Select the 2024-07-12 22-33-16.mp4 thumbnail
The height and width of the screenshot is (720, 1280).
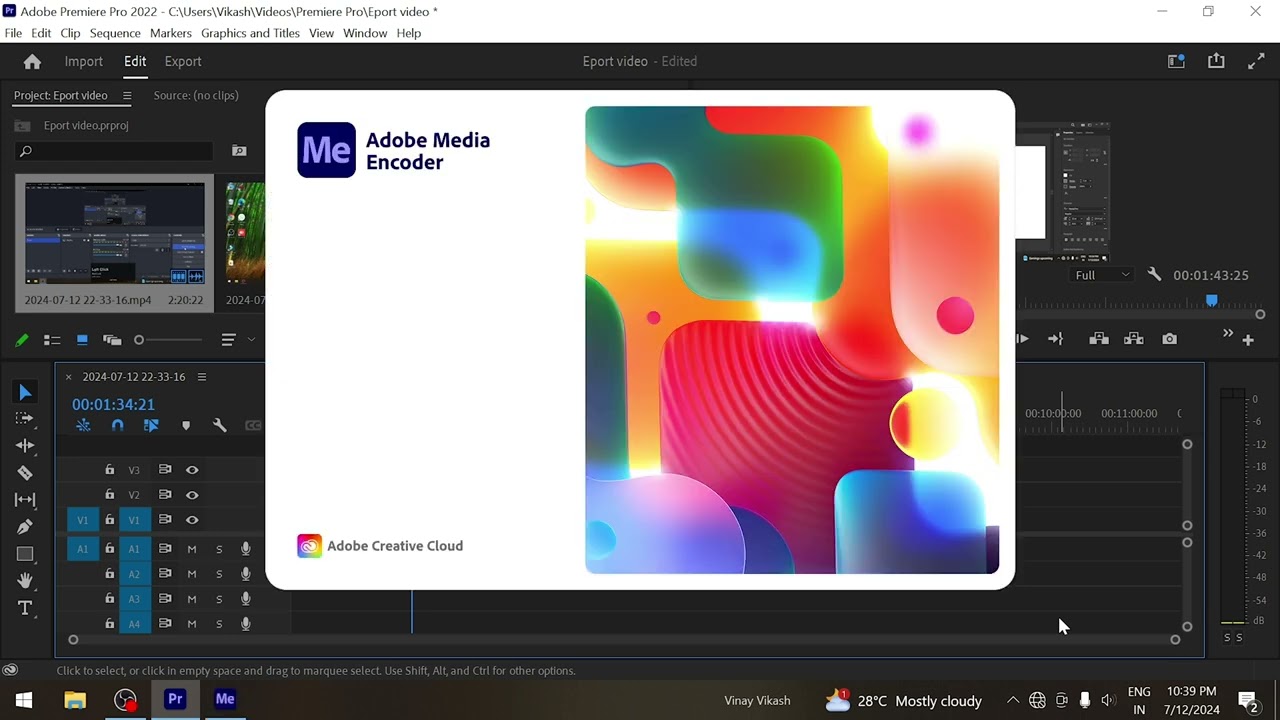point(114,234)
